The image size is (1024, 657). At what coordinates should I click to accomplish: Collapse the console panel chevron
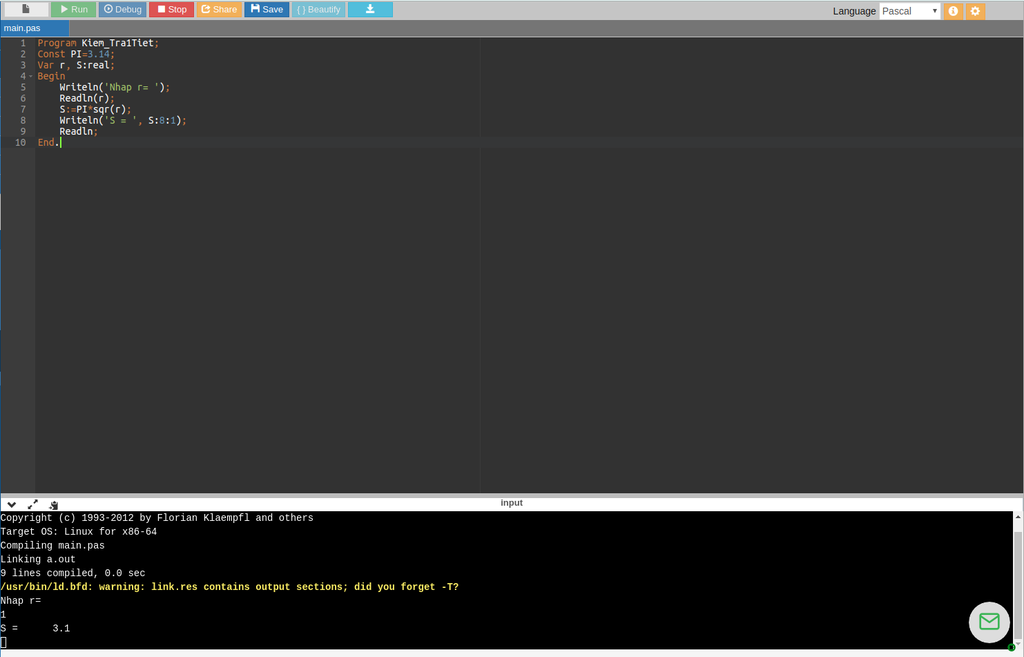click(12, 504)
